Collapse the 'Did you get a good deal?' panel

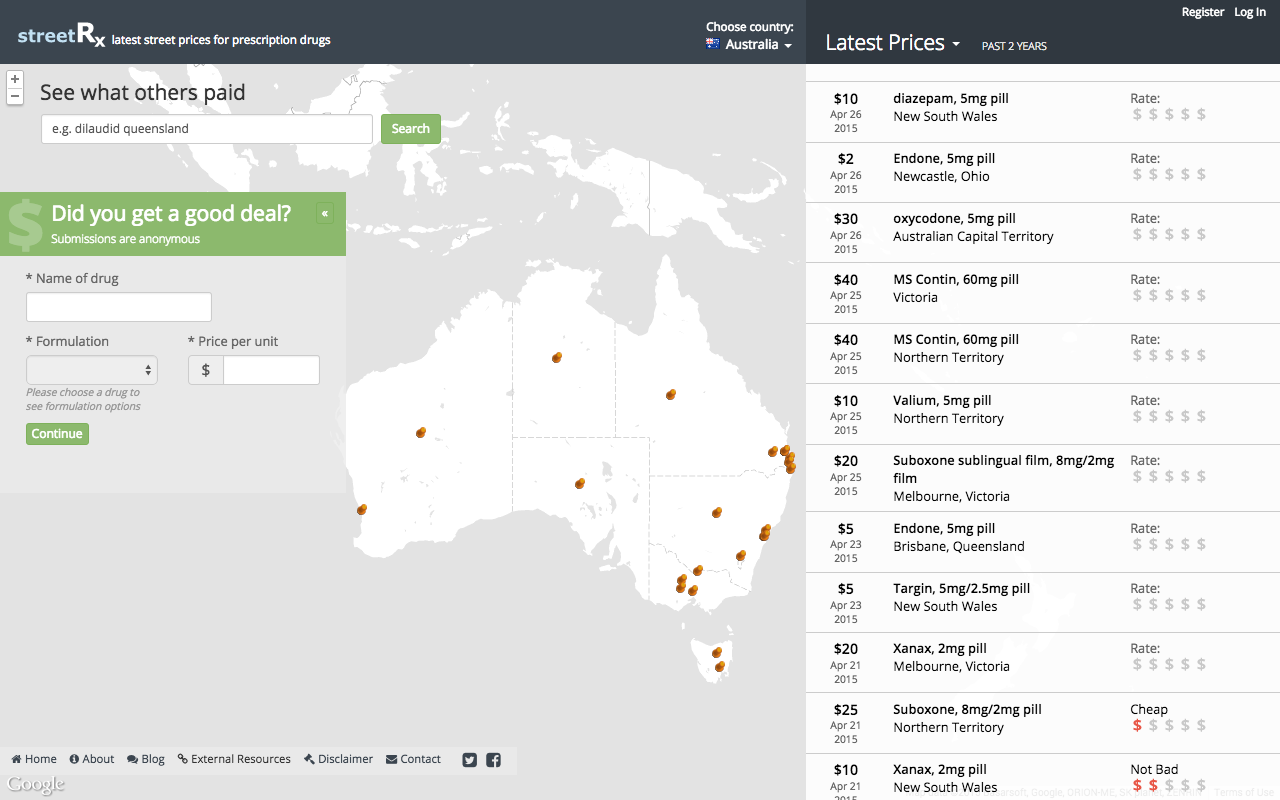click(x=324, y=213)
